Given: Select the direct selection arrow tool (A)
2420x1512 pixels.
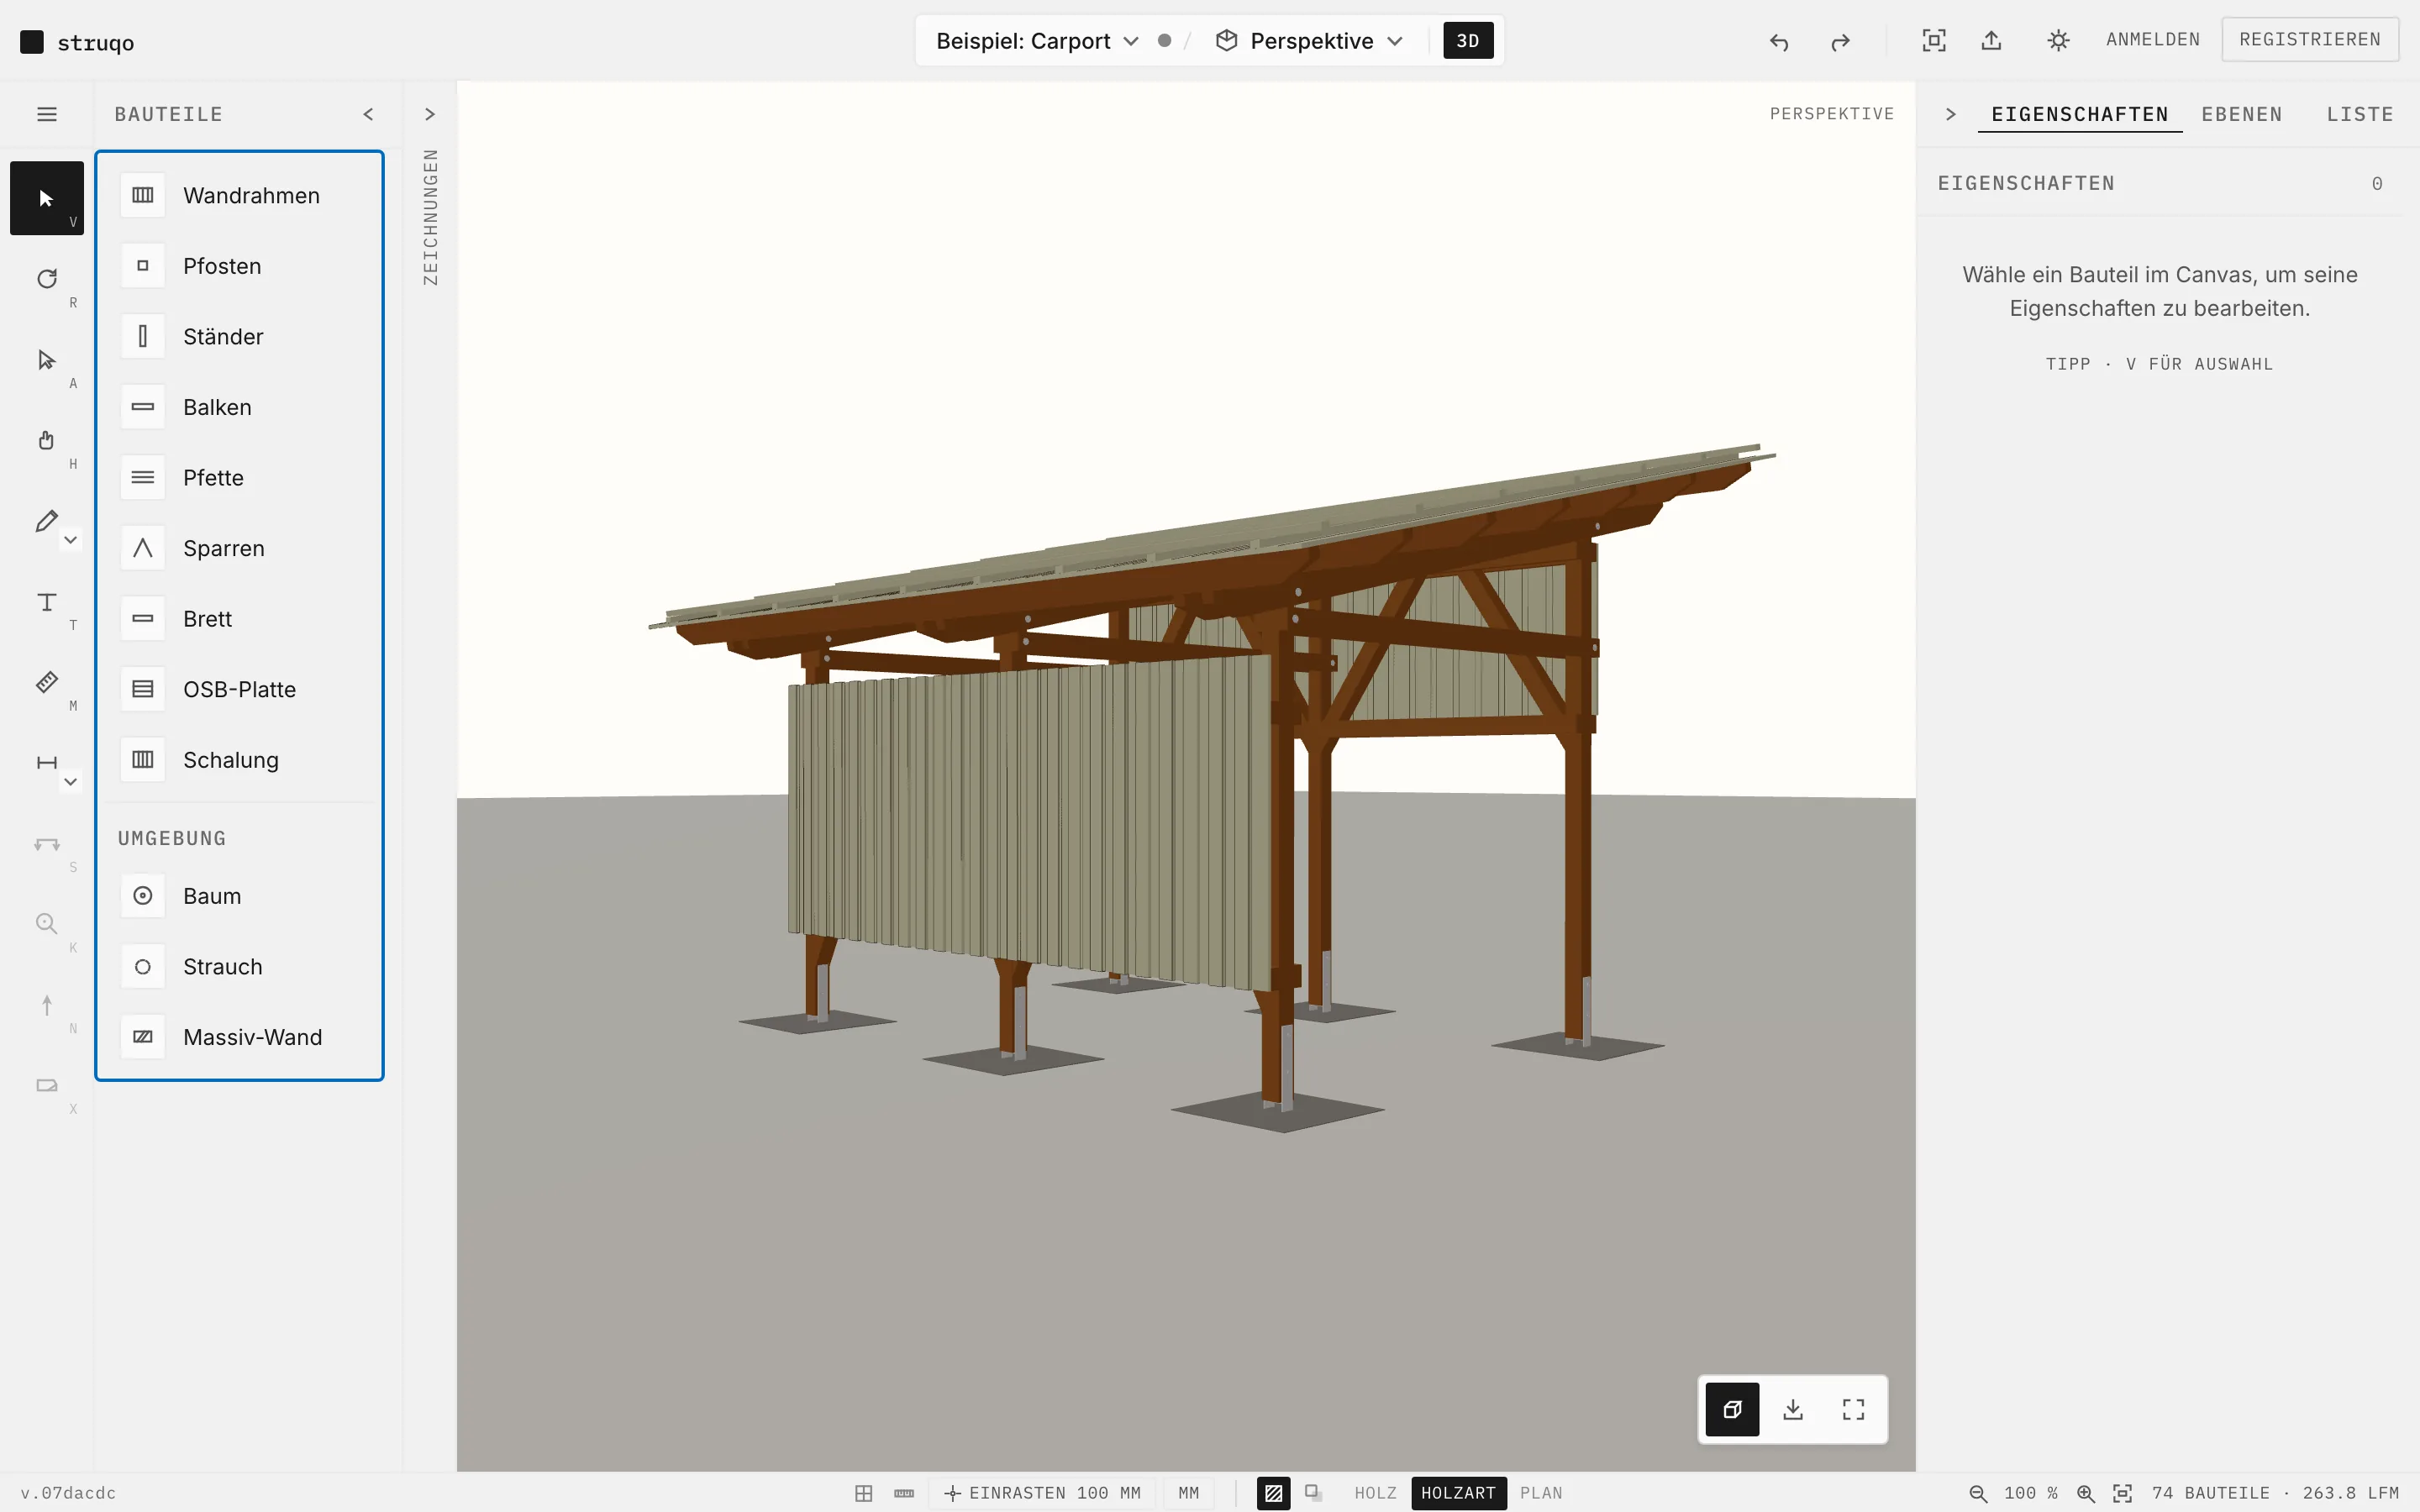Looking at the screenshot, I should pos(46,360).
